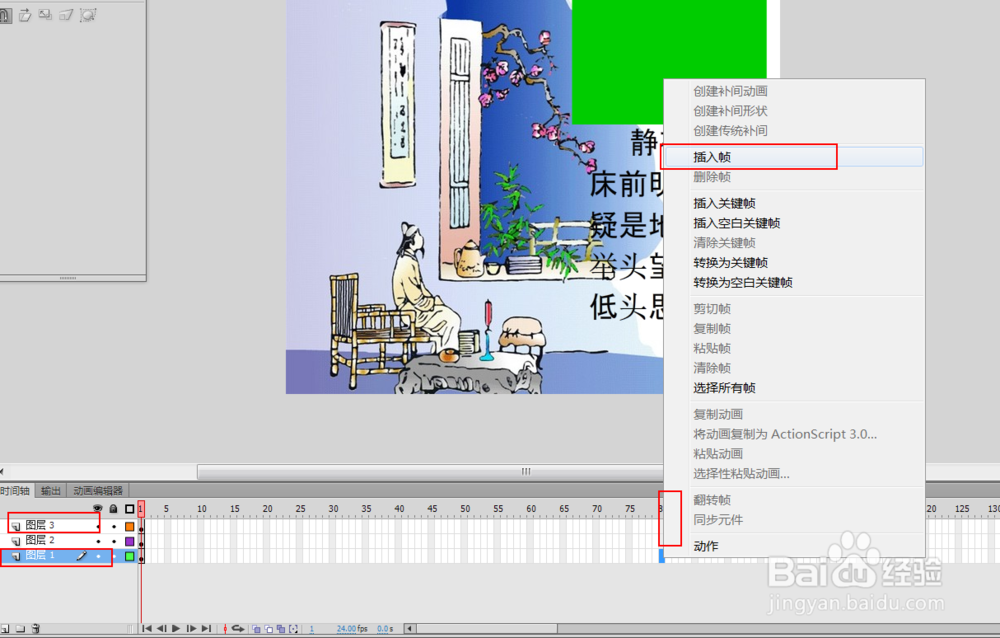This screenshot has width=1000, height=638.
Task: Select the 图层 1 layer
Action: [x=40, y=555]
